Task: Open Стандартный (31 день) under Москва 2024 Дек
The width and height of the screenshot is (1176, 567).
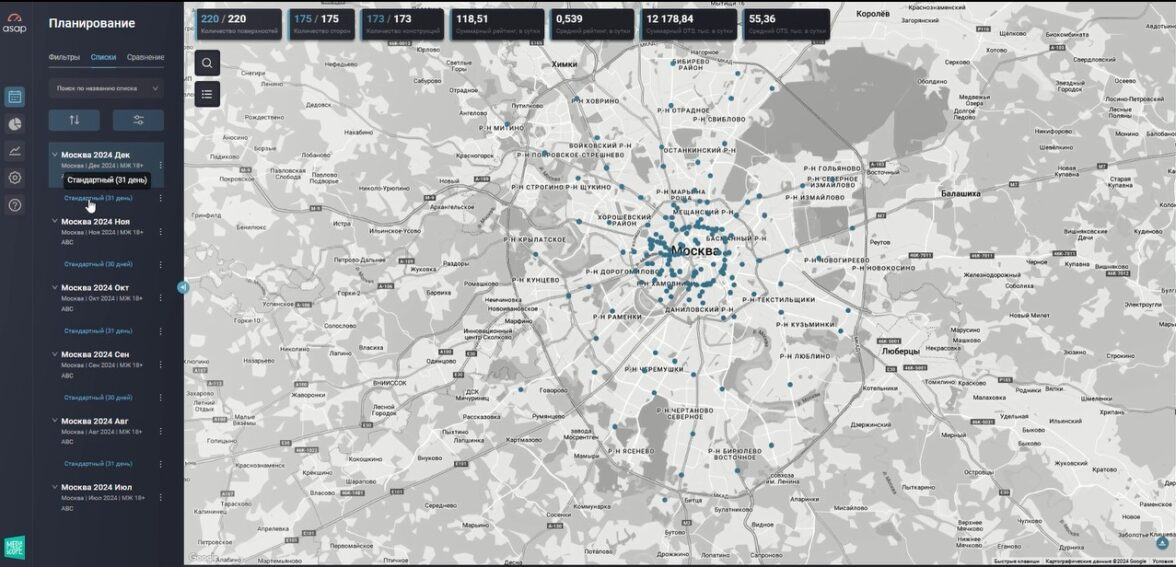Action: coord(98,198)
